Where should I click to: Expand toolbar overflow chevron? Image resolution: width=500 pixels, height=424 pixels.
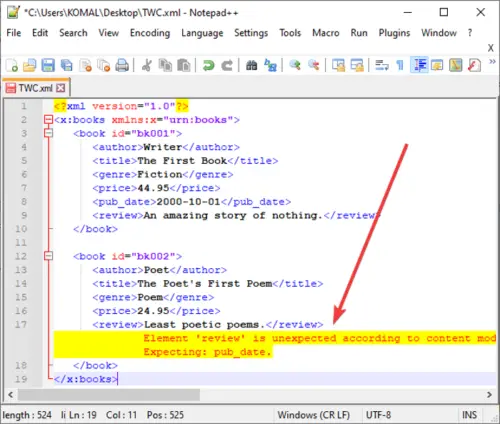(x=492, y=62)
